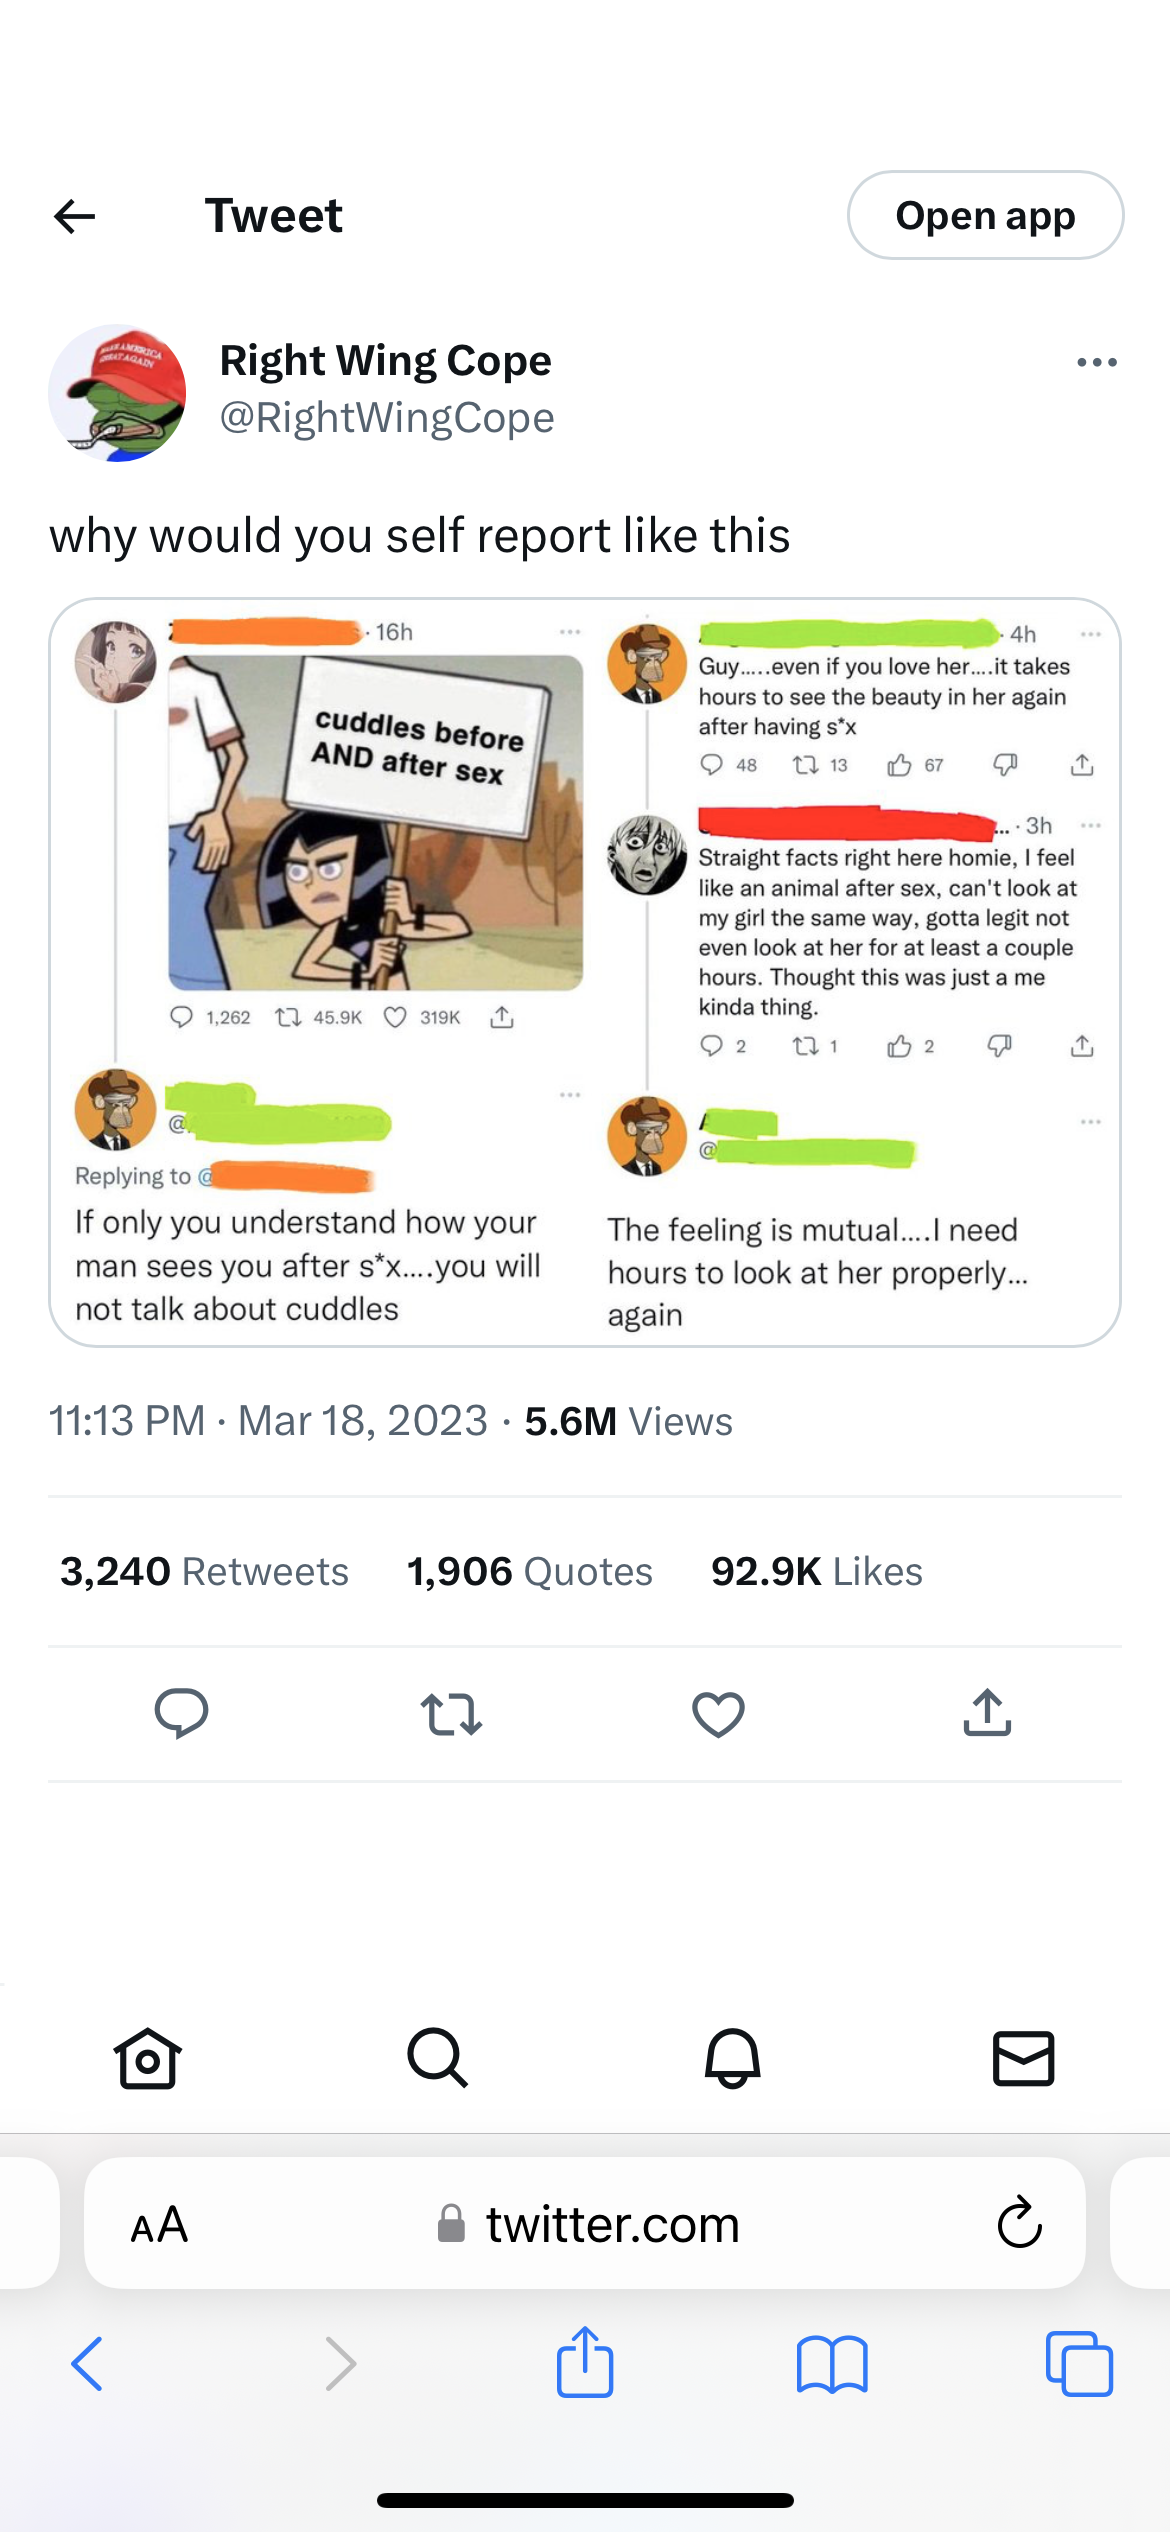View the 92.9K Likes list

[816, 1572]
